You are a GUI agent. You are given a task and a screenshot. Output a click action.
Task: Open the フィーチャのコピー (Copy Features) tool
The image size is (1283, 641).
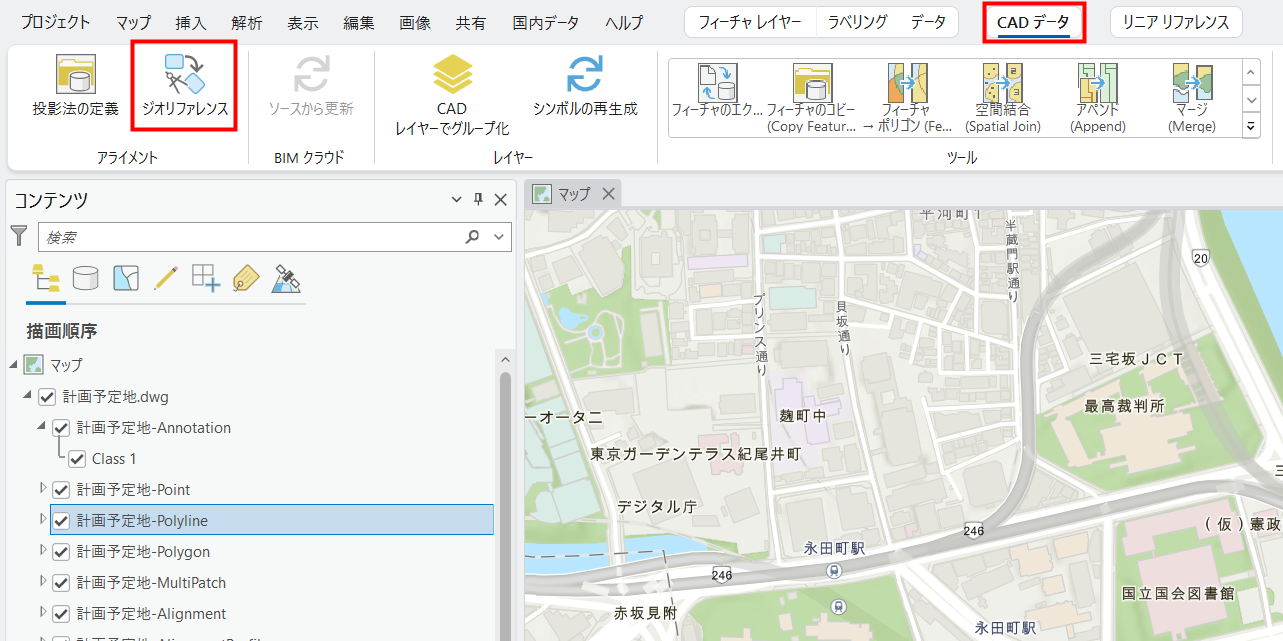812,97
